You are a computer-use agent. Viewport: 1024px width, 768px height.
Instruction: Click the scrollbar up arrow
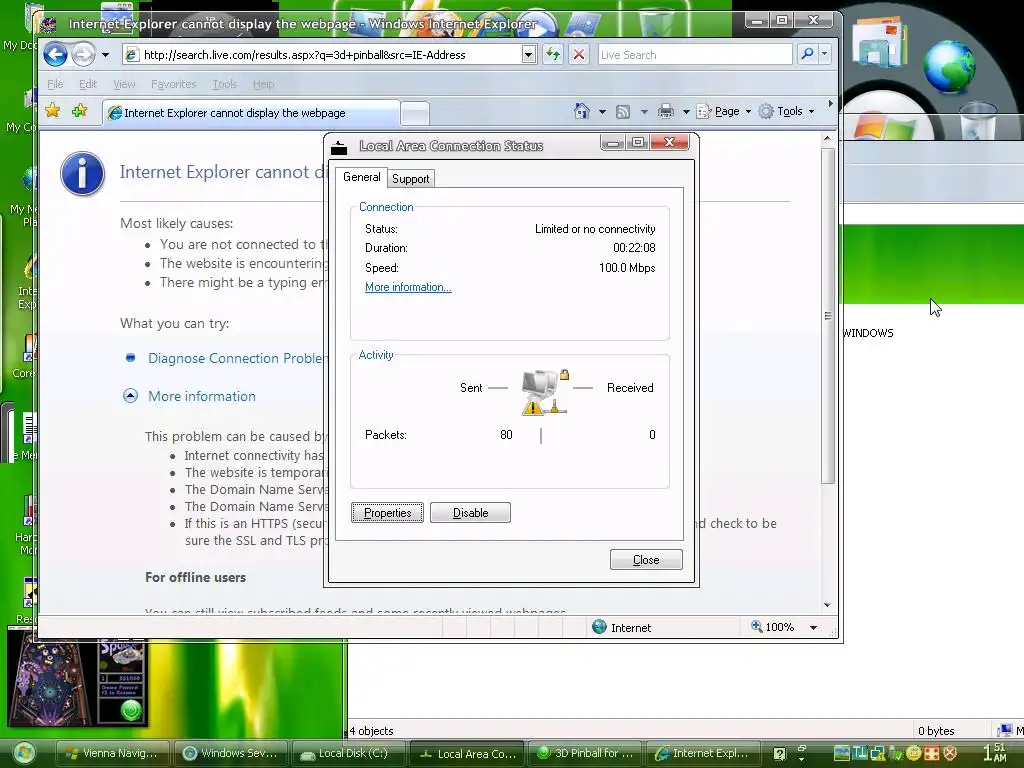pos(827,138)
